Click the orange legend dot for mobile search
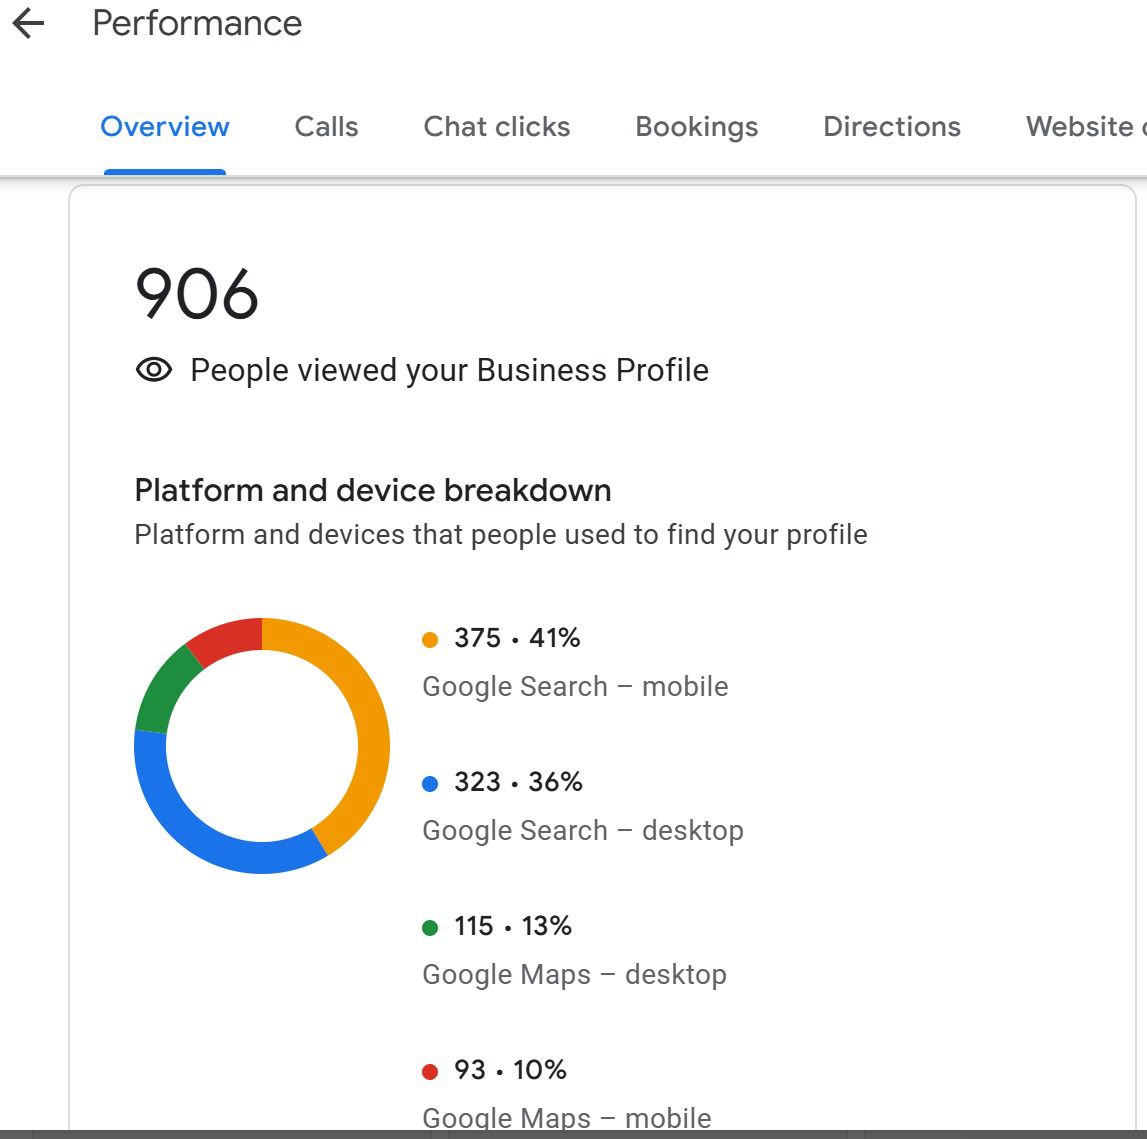This screenshot has width=1147, height=1139. pyautogui.click(x=430, y=640)
